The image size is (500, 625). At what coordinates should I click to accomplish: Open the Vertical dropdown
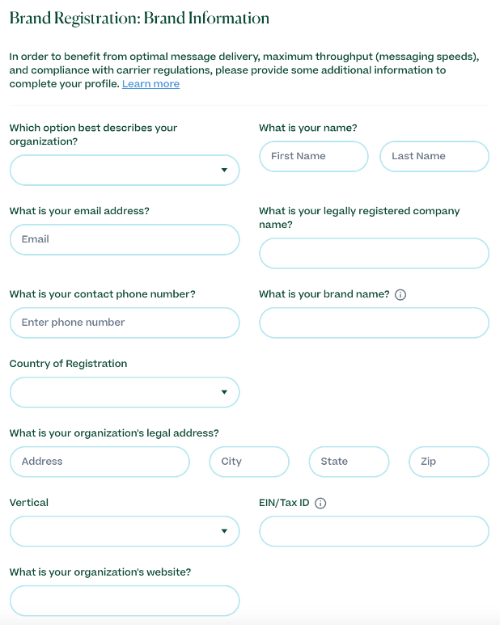pos(124,531)
